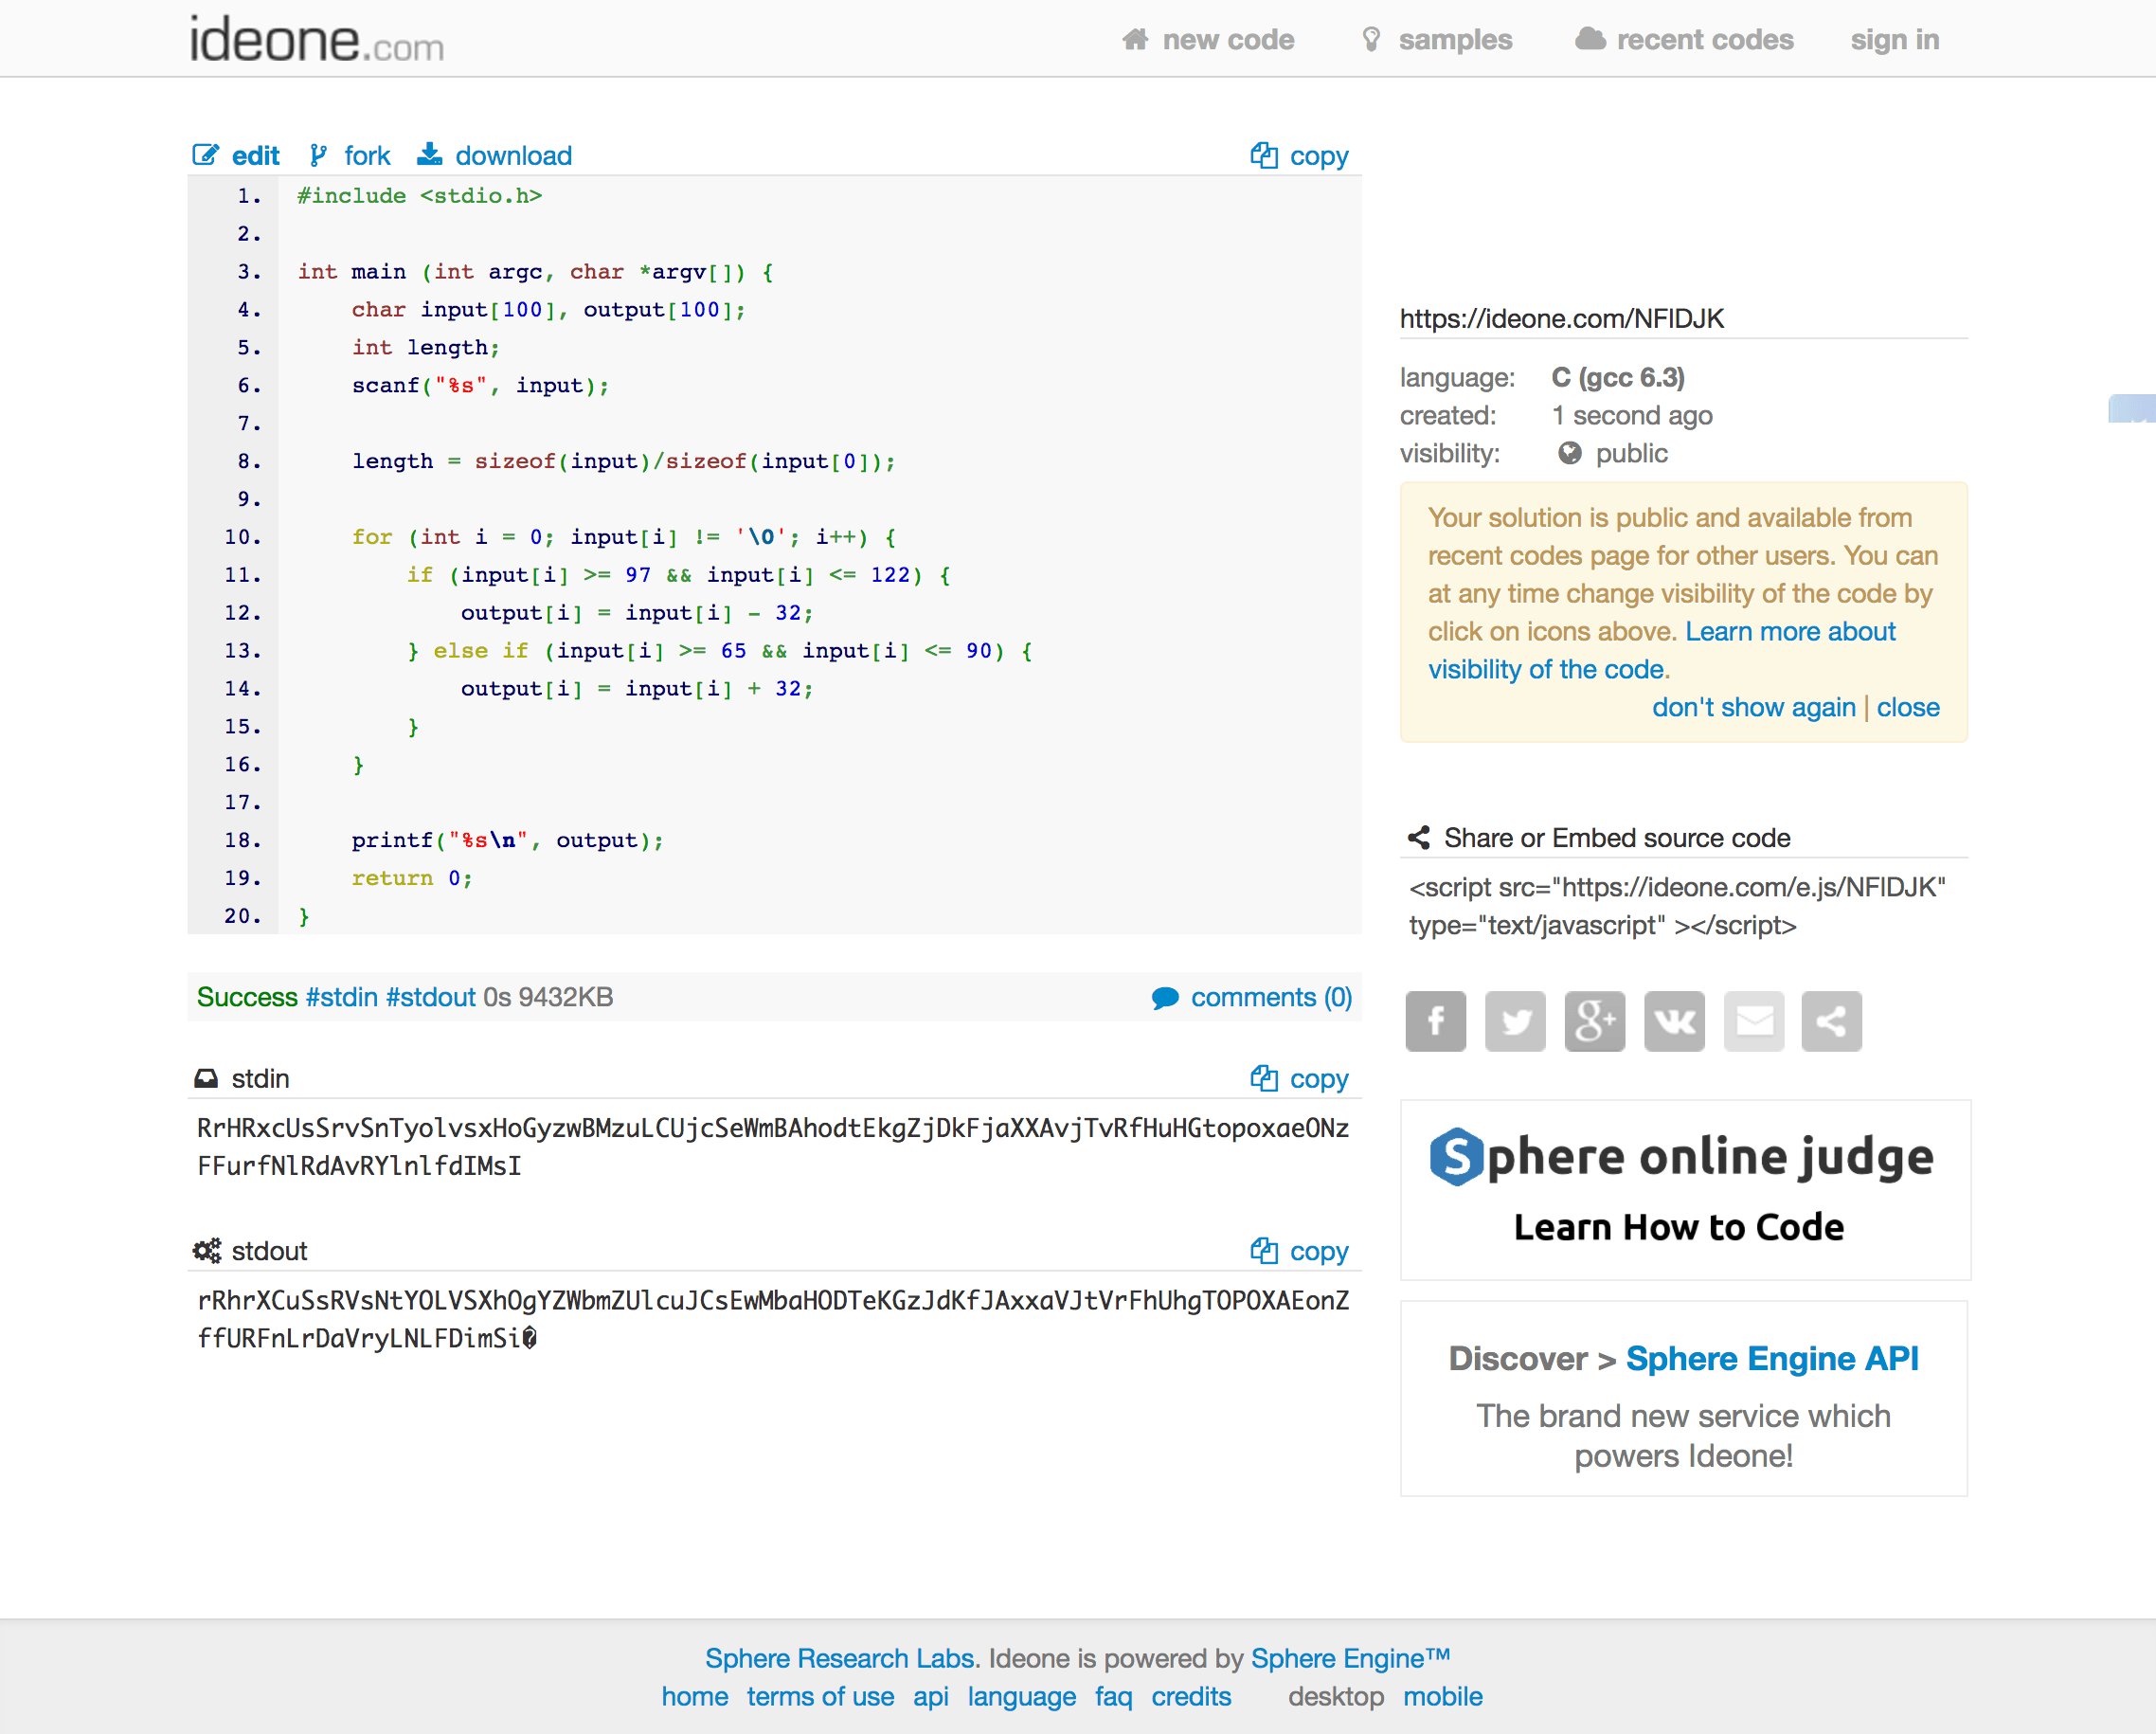Open the generic share icon
Viewport: 2156px width, 1734px height.
click(1831, 1021)
